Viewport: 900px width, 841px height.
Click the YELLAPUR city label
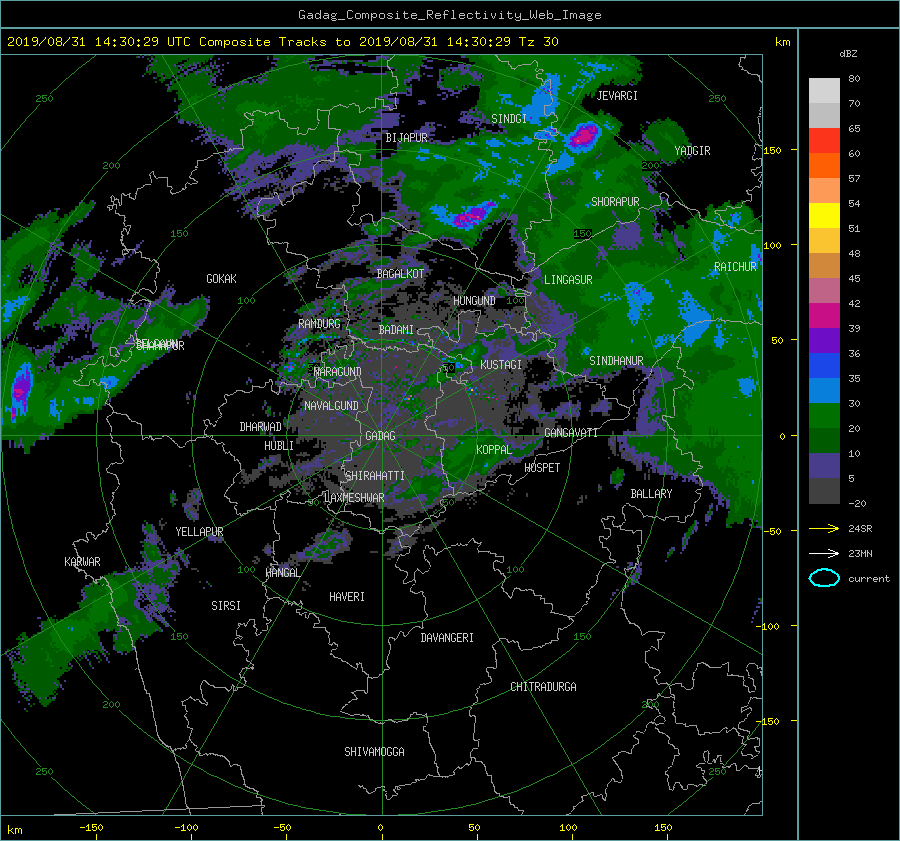(x=199, y=532)
